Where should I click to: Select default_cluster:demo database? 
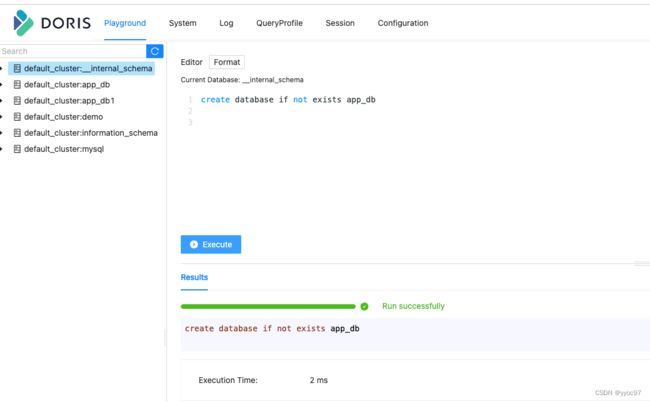(x=63, y=117)
